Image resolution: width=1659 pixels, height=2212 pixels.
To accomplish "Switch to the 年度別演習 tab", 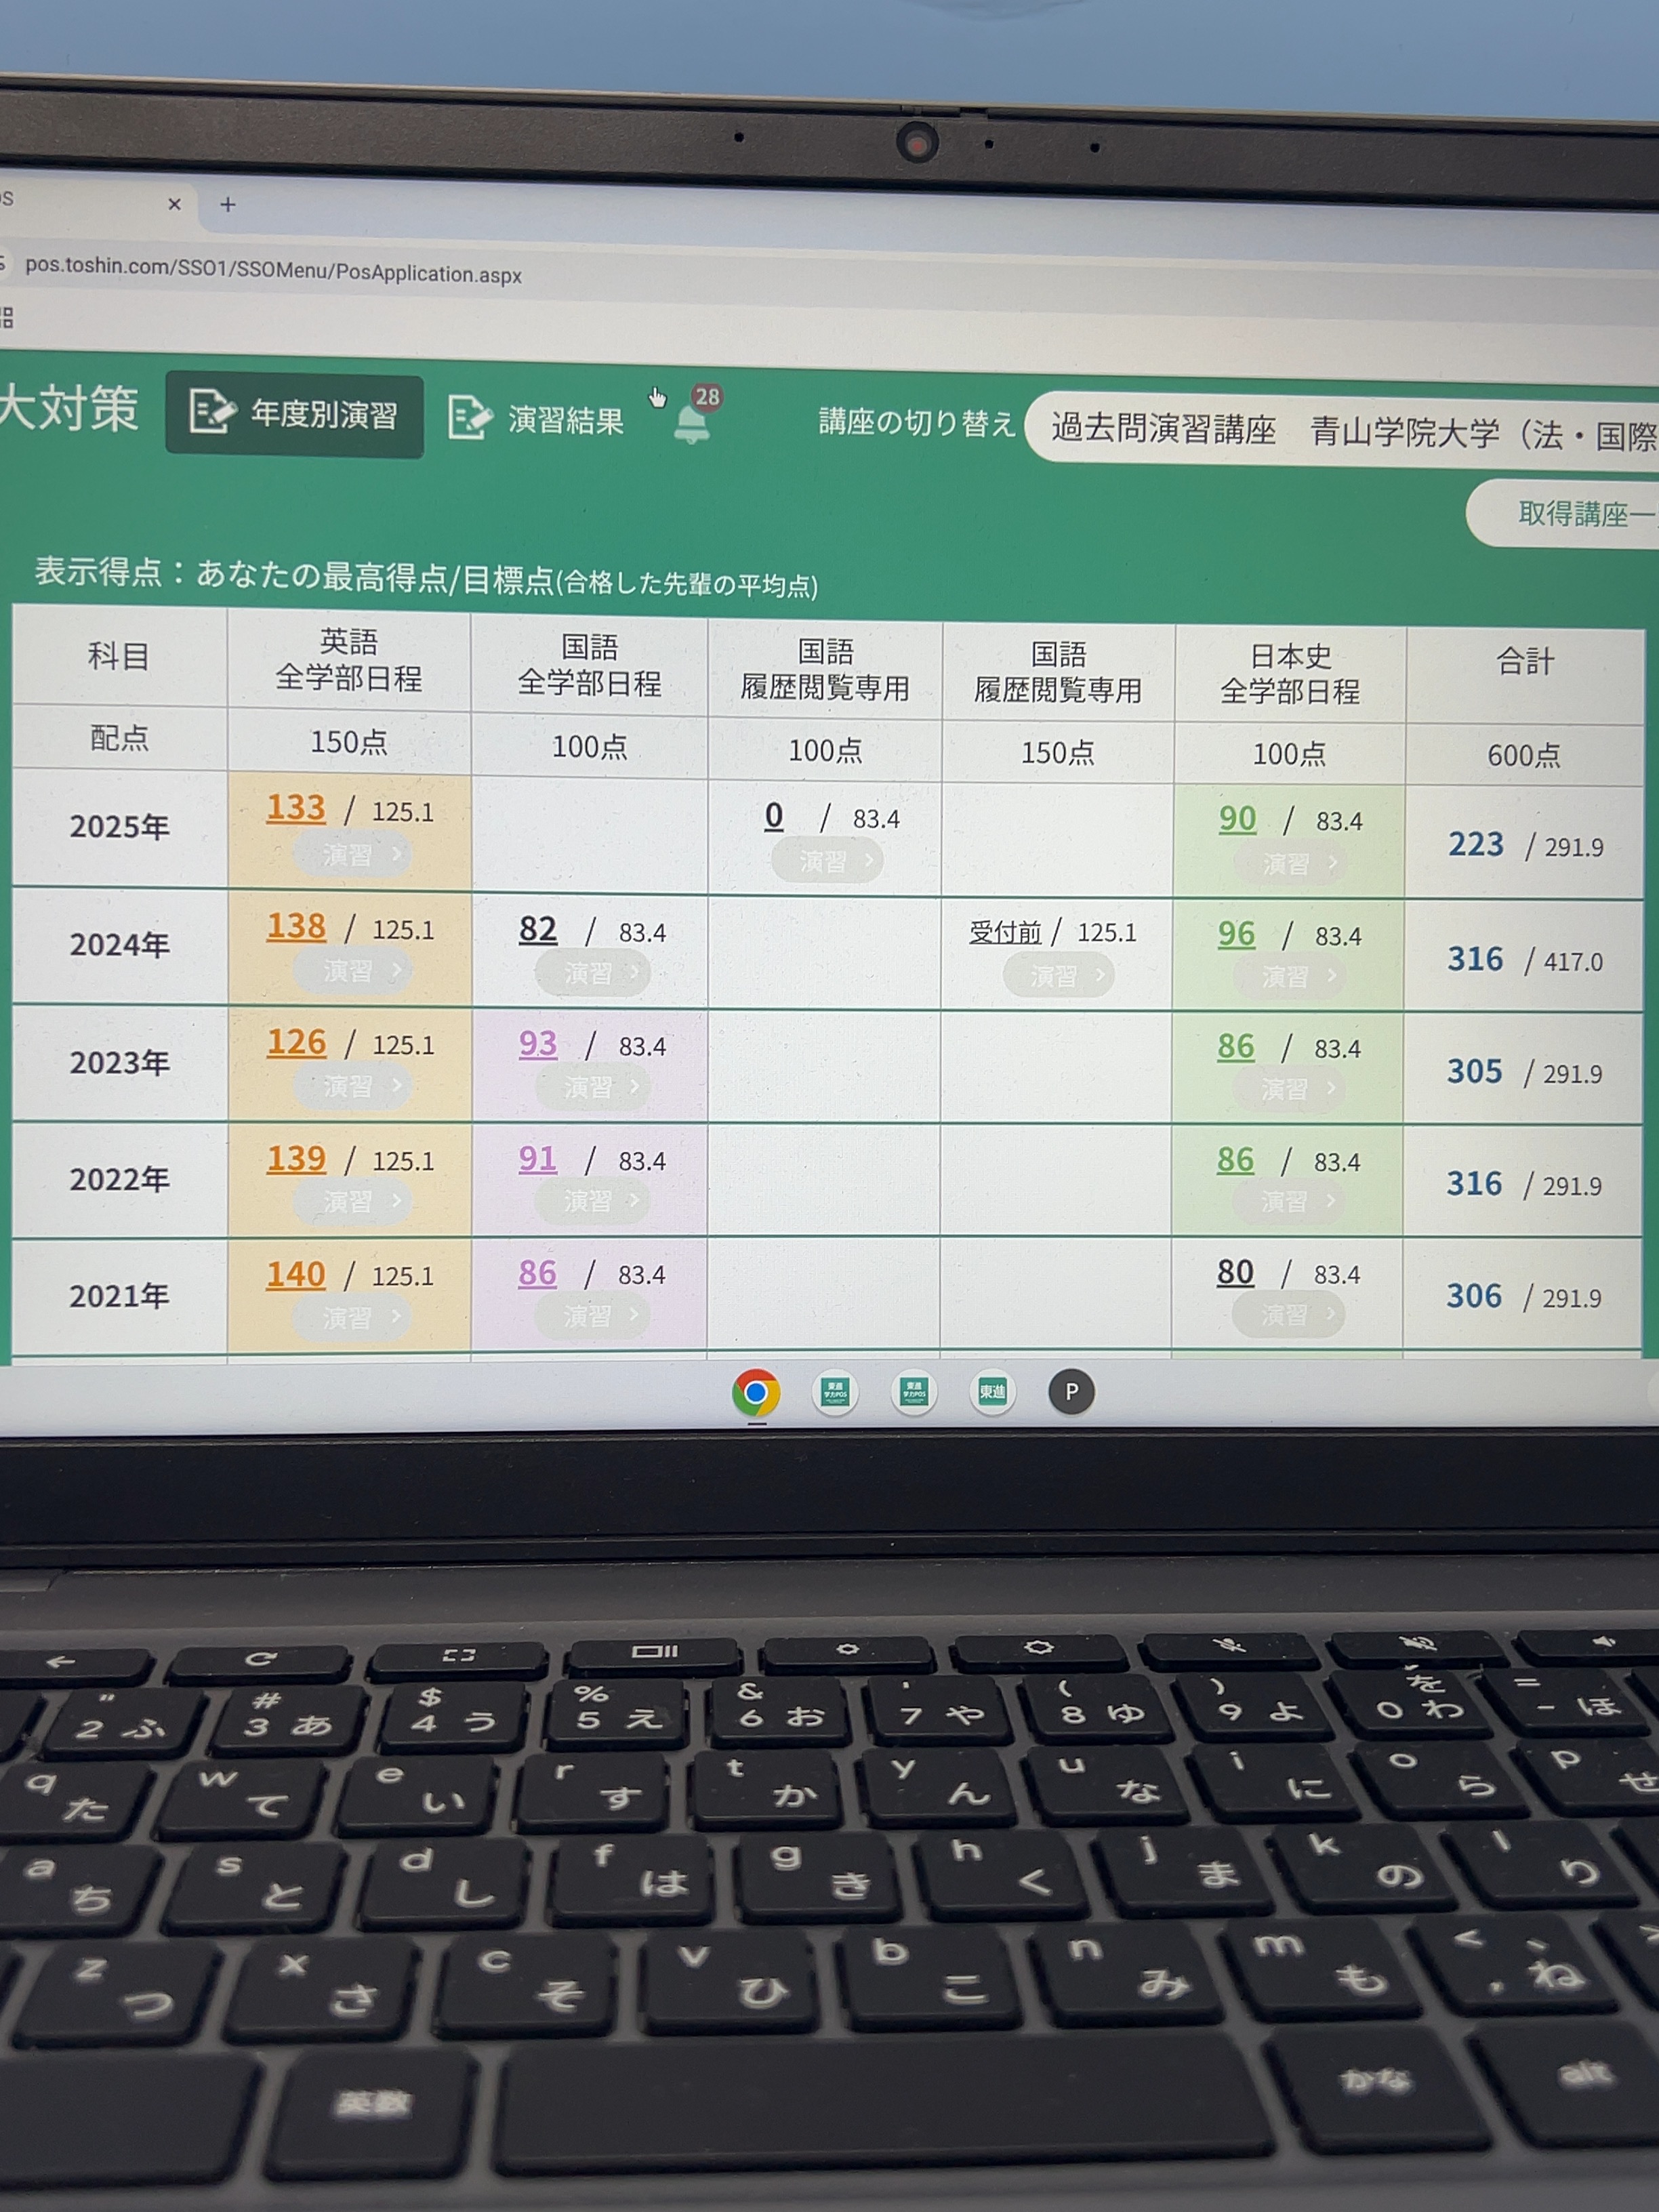I will click(295, 414).
